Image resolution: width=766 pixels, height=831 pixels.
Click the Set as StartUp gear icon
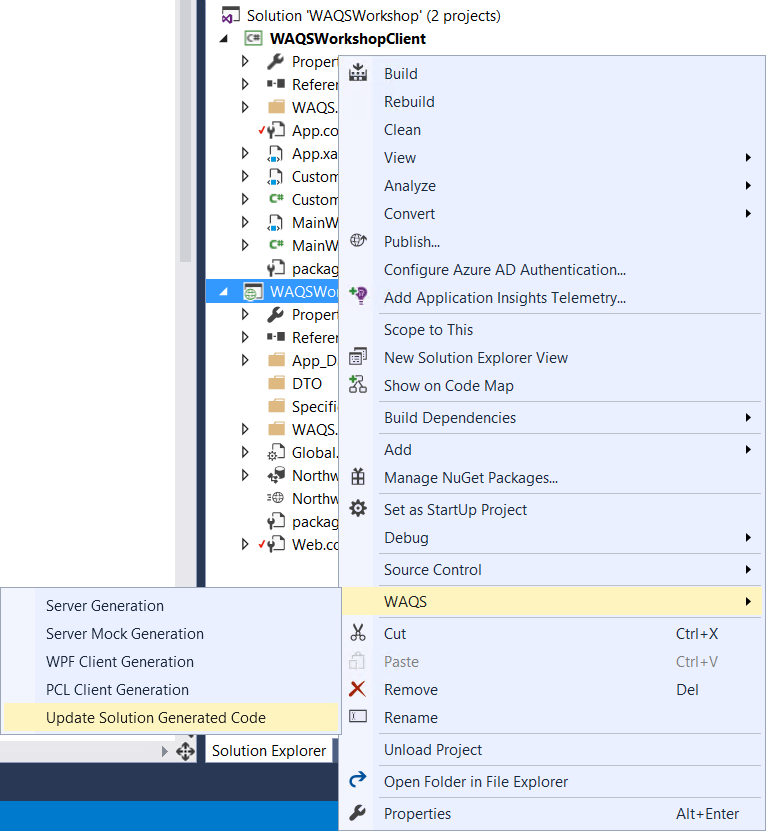358,509
